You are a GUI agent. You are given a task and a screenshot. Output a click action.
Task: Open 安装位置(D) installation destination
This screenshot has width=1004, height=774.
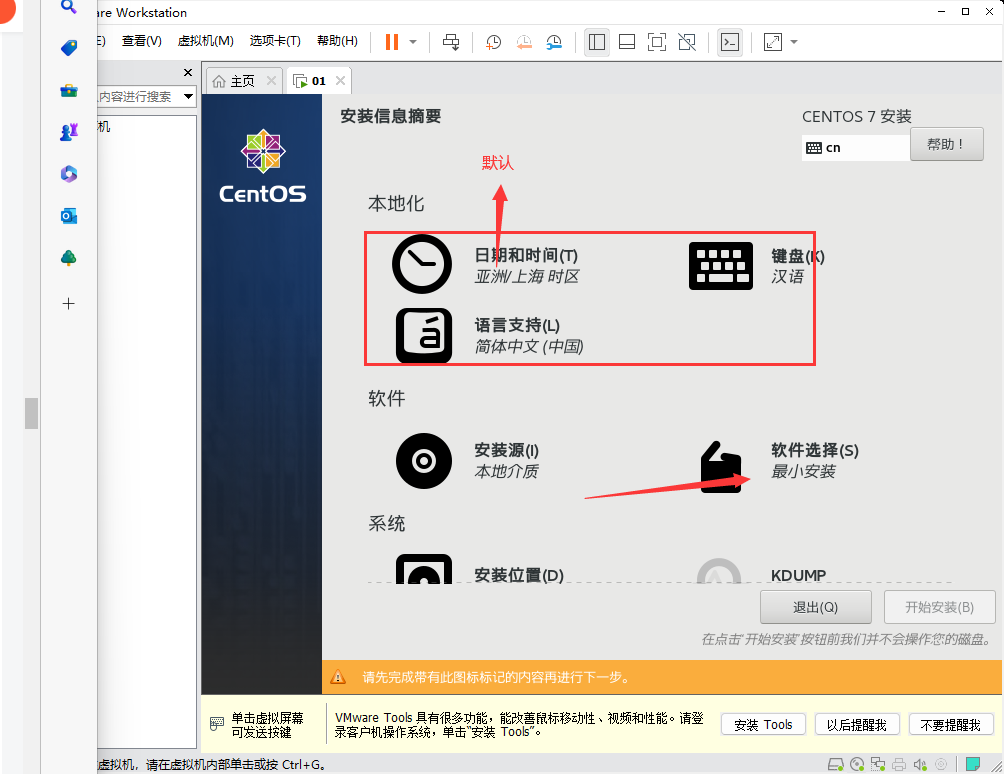click(x=480, y=570)
